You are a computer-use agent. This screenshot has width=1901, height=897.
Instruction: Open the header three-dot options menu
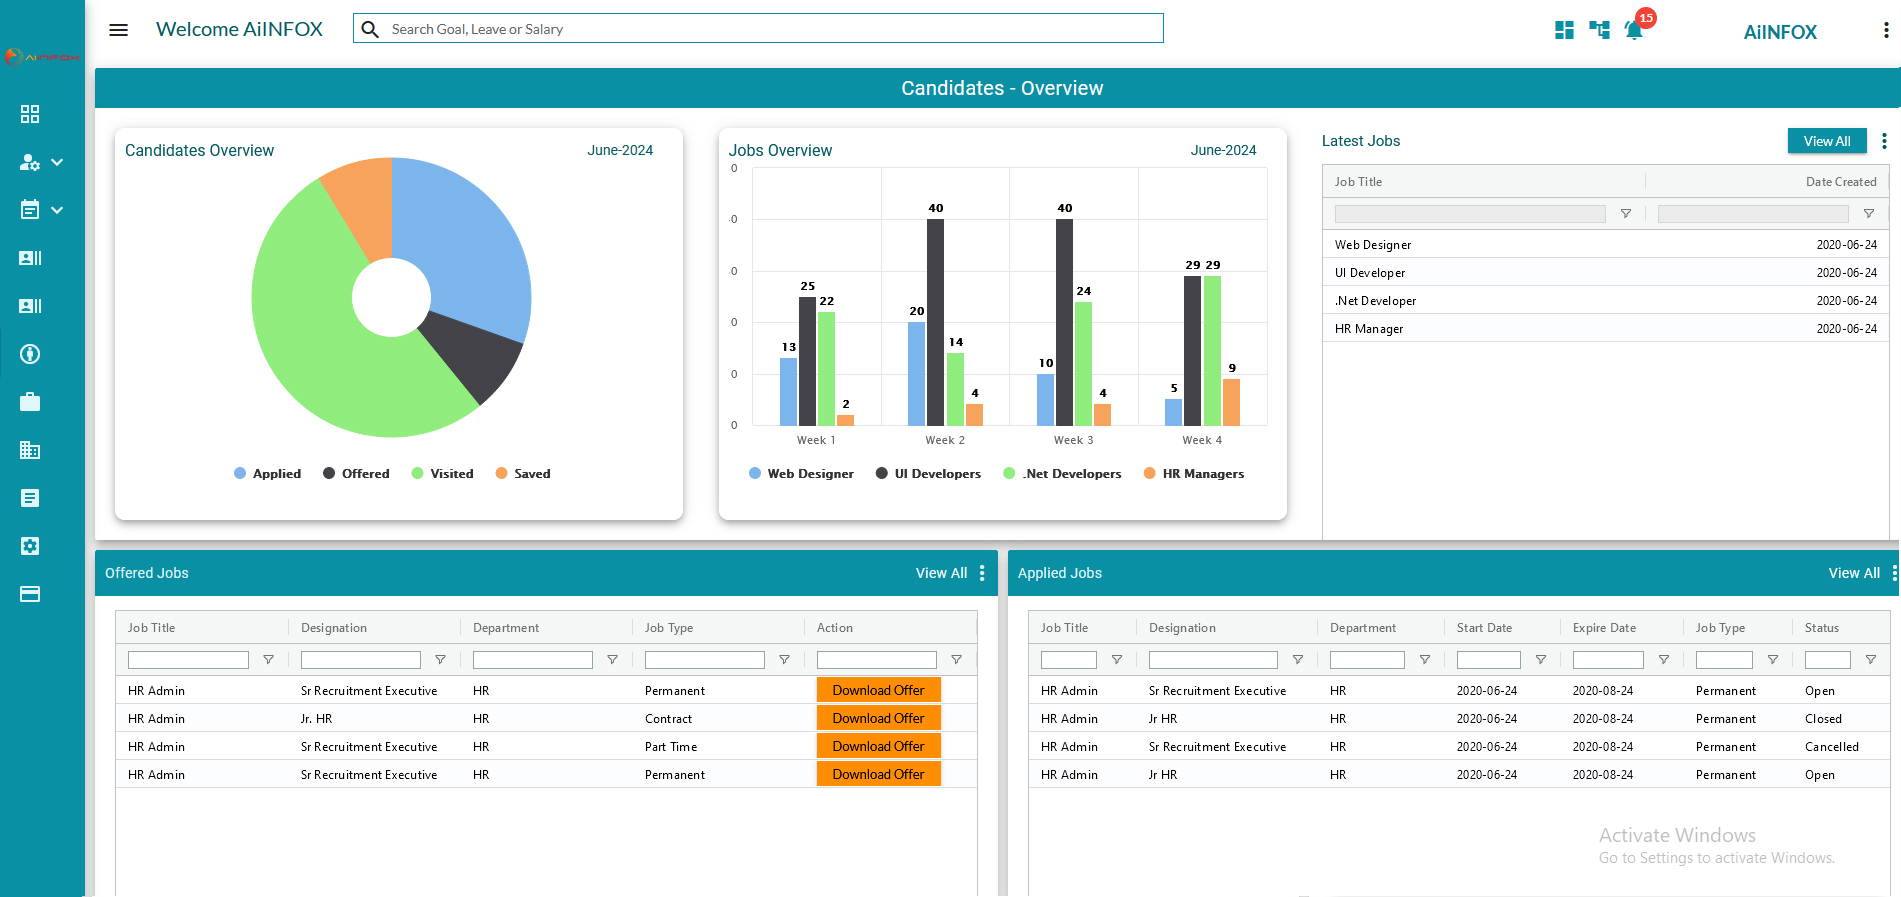[x=1886, y=30]
